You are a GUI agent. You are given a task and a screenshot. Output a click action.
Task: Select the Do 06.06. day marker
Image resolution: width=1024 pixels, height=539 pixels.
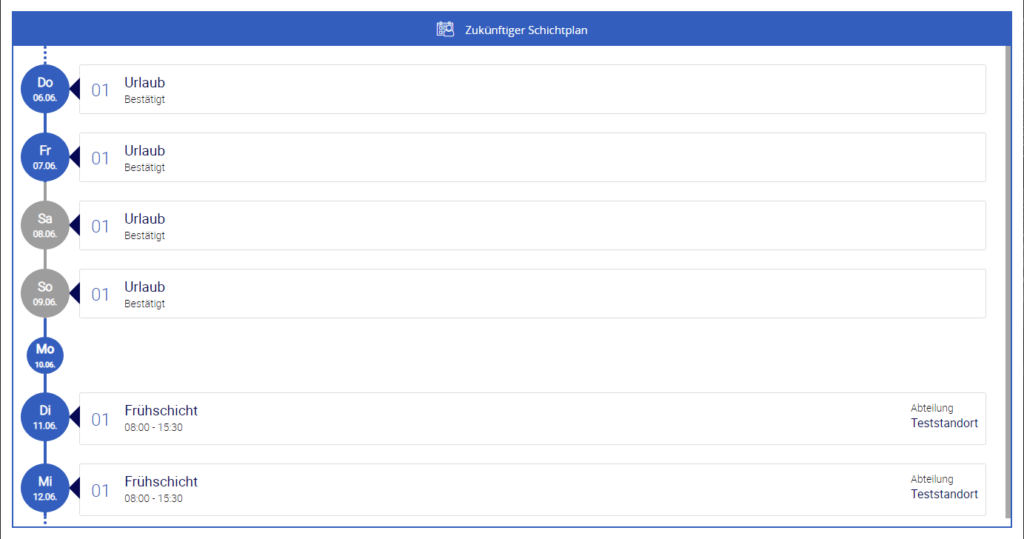click(x=45, y=89)
